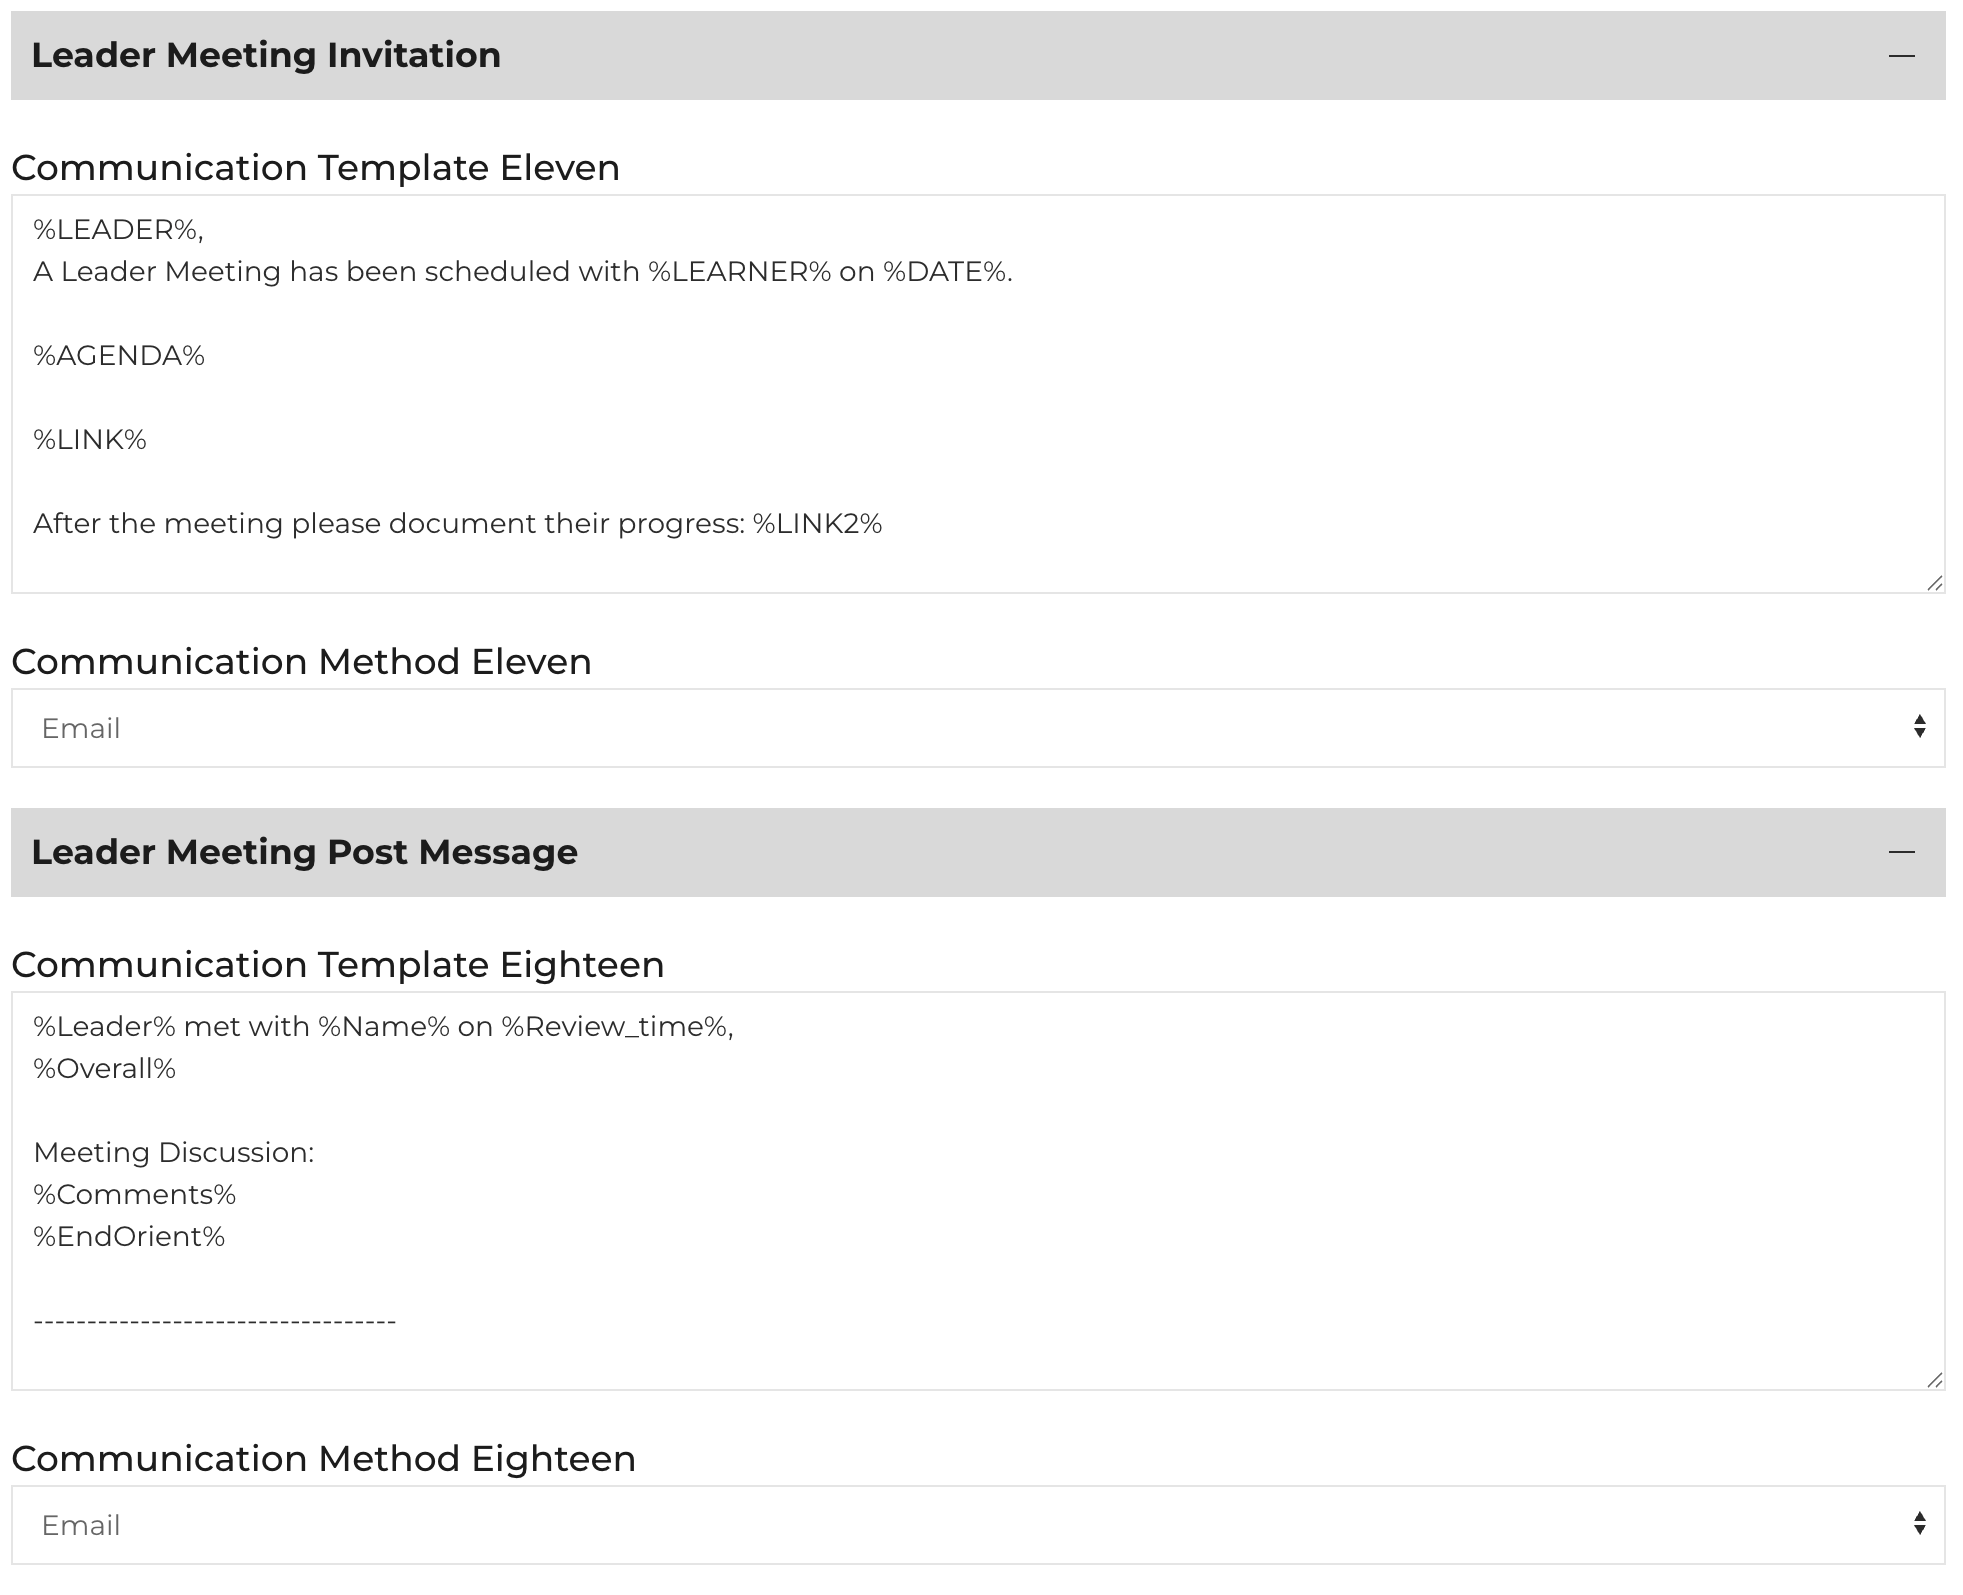Click the Leader Meeting Invitation header title
Image resolution: width=1963 pixels, height=1595 pixels.
266,55
